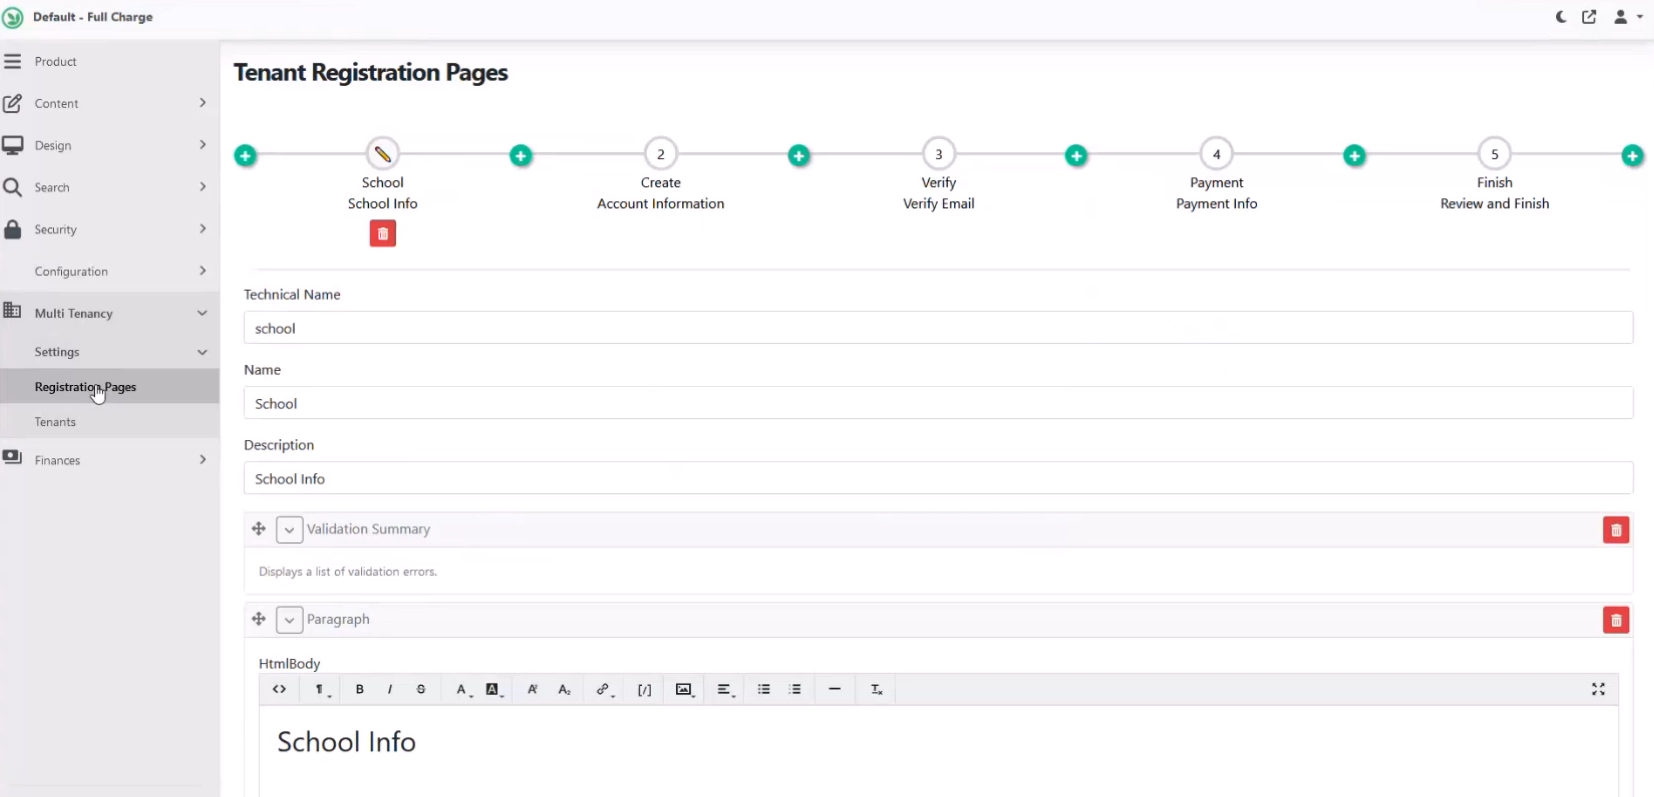1654x797 pixels.
Task: Collapse the Paragraph widget
Action: tap(289, 620)
